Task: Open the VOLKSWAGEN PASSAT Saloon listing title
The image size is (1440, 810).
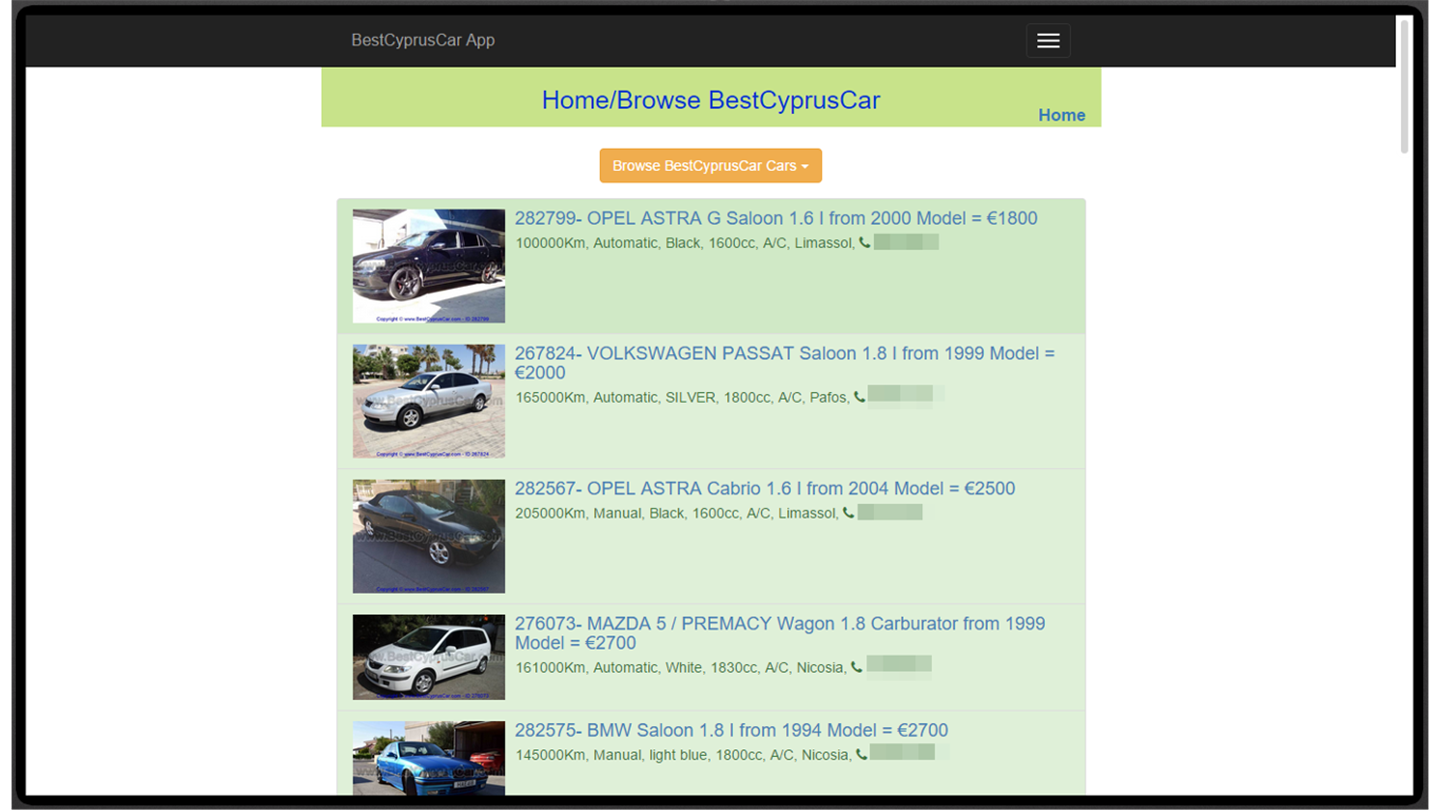Action: pyautogui.click(x=785, y=363)
